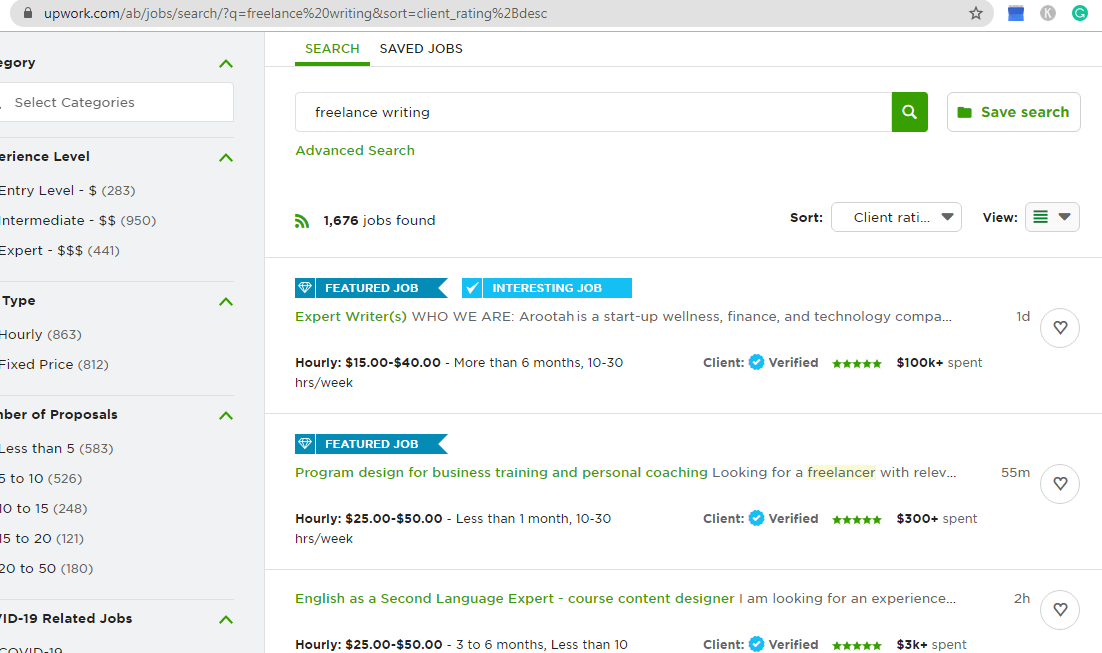The width and height of the screenshot is (1102, 653).
Task: Click verified badge for Expert Writer(s) client
Action: 756,363
